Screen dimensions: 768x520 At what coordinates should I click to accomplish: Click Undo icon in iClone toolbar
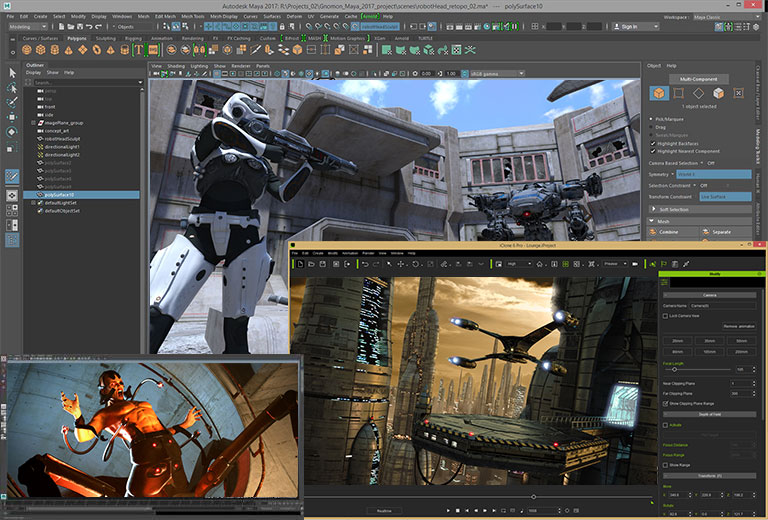tap(365, 264)
